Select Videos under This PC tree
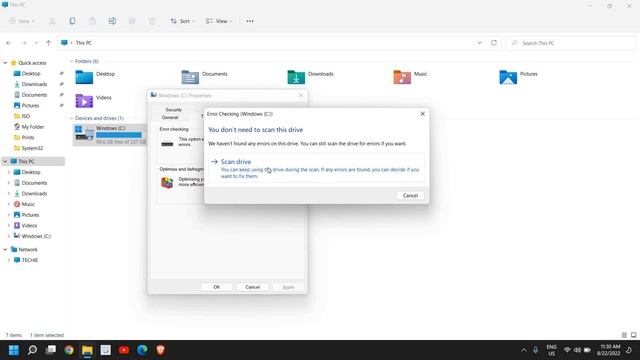640x360 pixels. pos(29,225)
